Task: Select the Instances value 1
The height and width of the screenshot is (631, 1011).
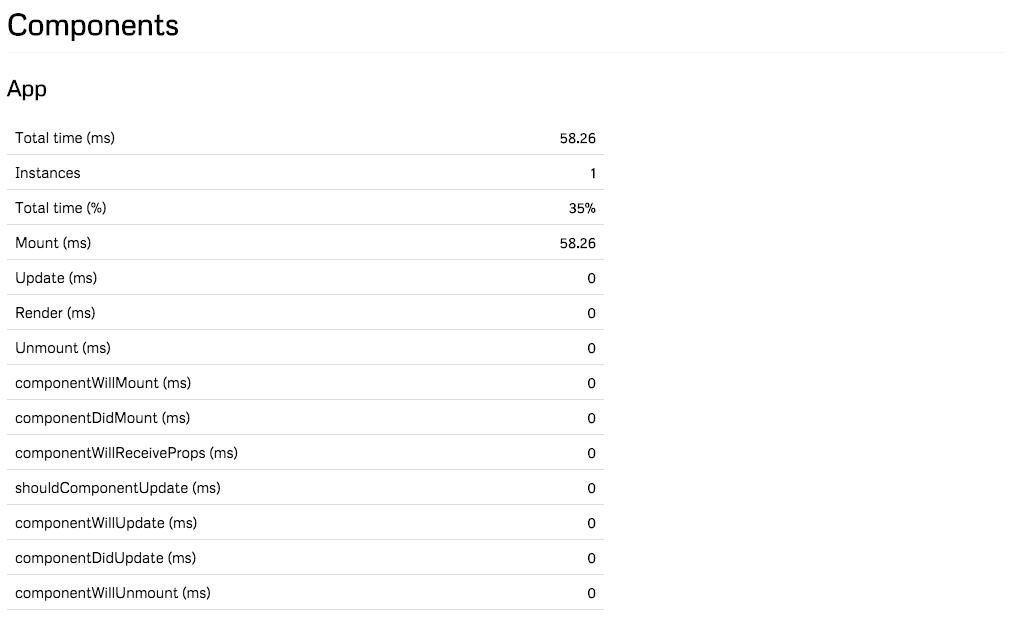Action: (593, 173)
